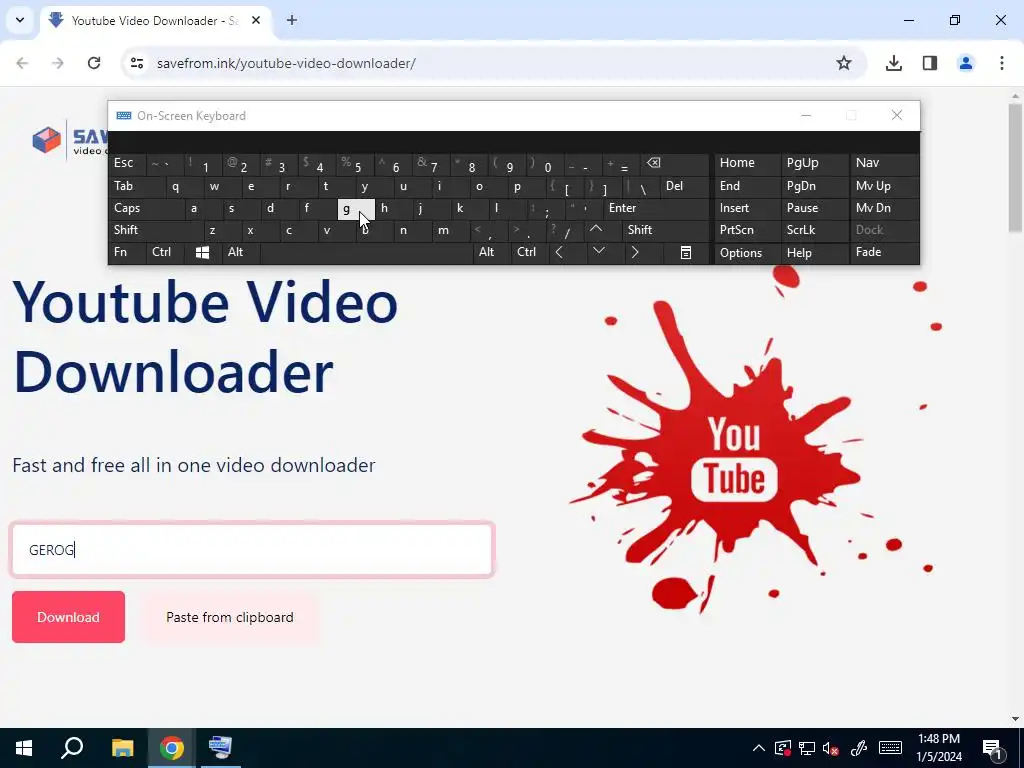Open the Chrome profile avatar
The width and height of the screenshot is (1024, 768).
pyautogui.click(x=966, y=63)
